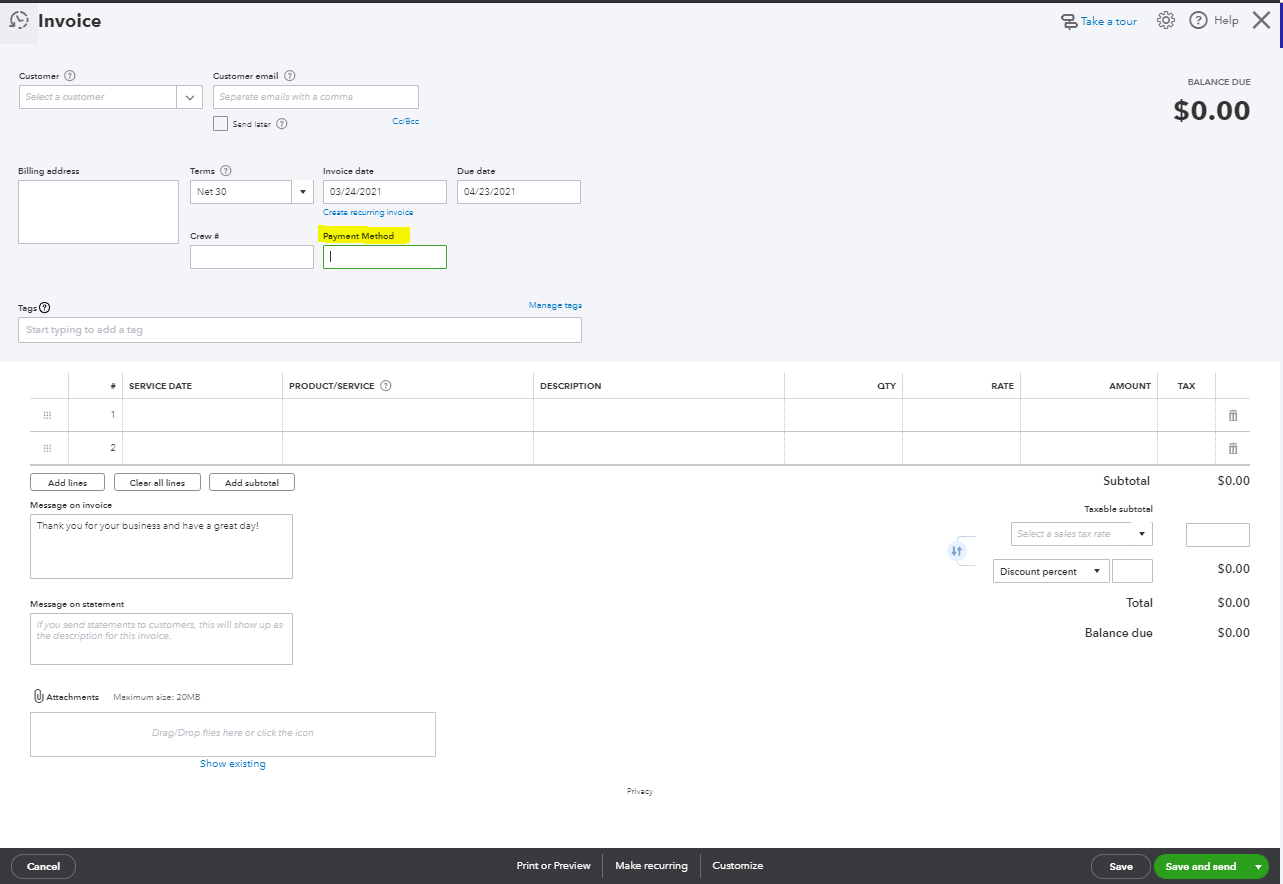
Task: Click the Add lines button
Action: point(67,483)
